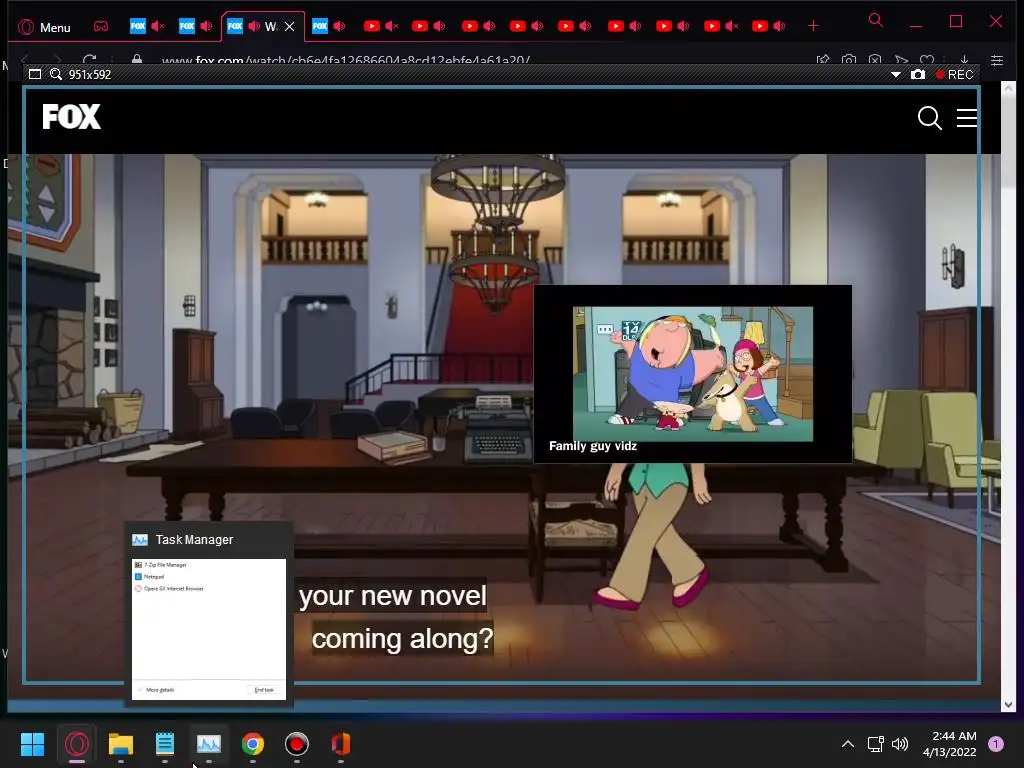Open the Opera GX Menu button
1024x768 pixels.
(x=44, y=27)
